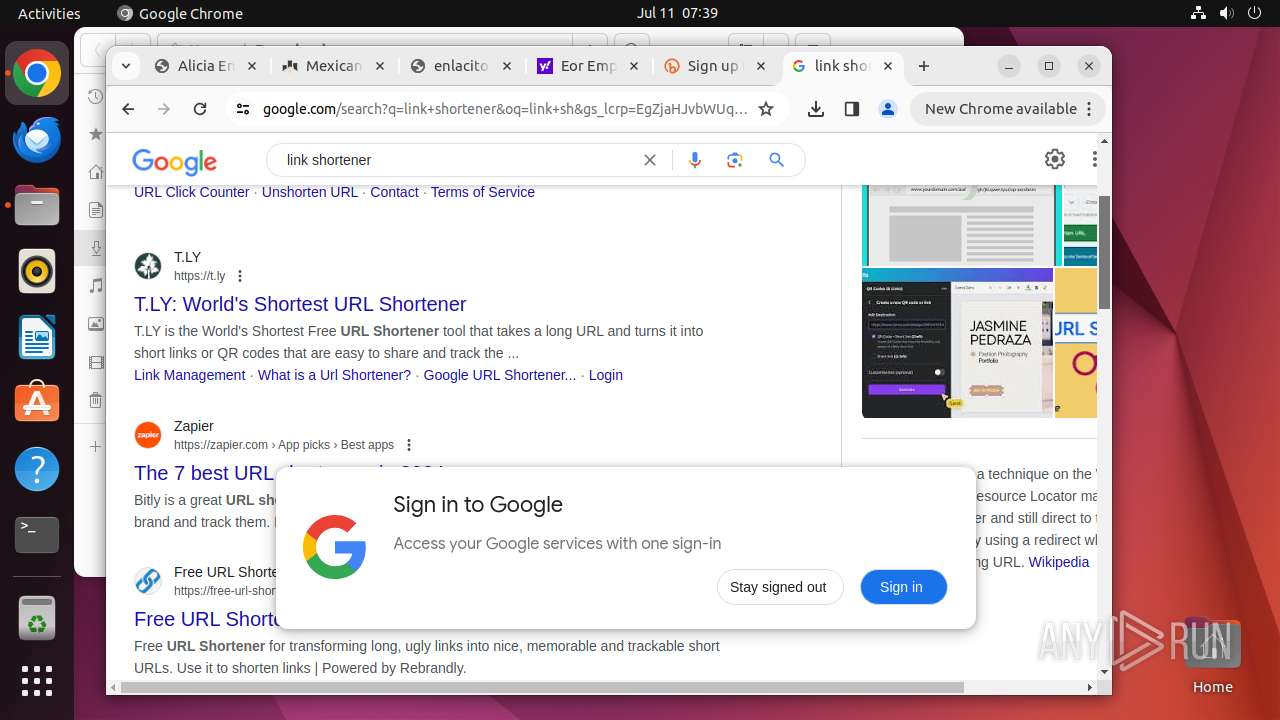
Task: Launch Terminal from dock
Action: (x=37, y=535)
